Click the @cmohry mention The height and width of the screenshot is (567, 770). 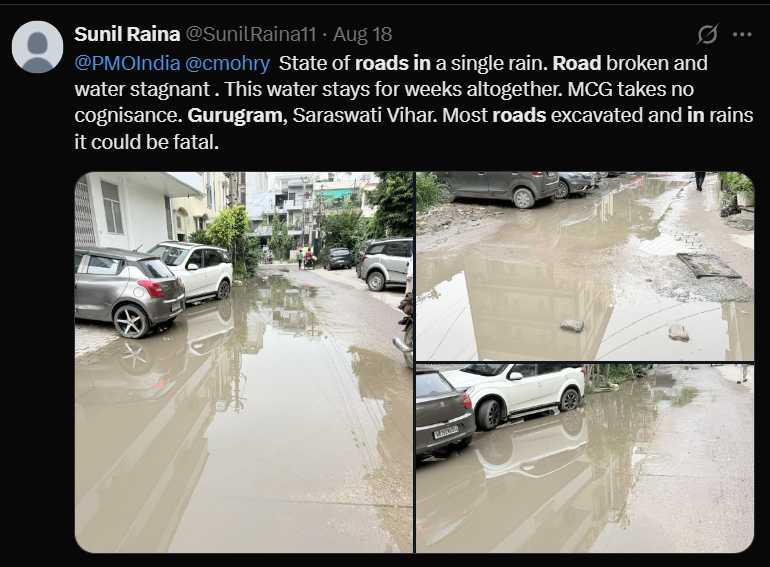[x=228, y=63]
